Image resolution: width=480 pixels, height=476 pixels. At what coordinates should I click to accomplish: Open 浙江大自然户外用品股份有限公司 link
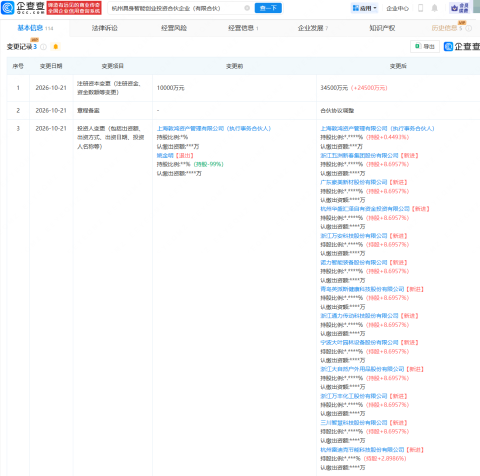(x=362, y=369)
